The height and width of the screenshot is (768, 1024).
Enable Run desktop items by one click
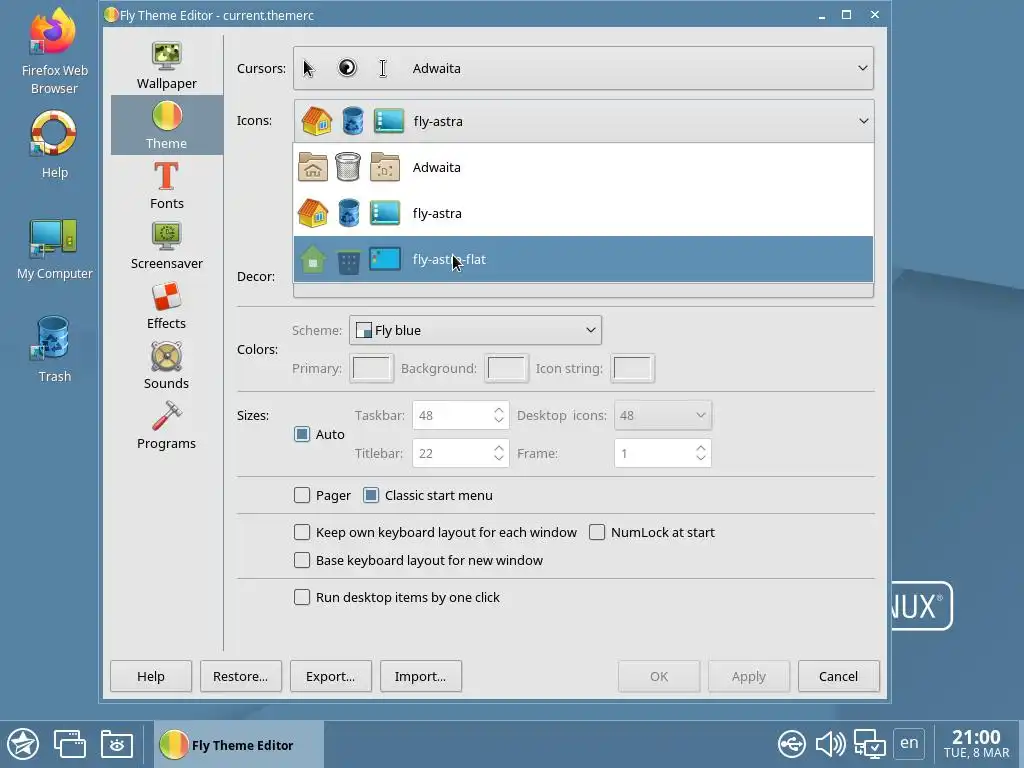(x=302, y=598)
